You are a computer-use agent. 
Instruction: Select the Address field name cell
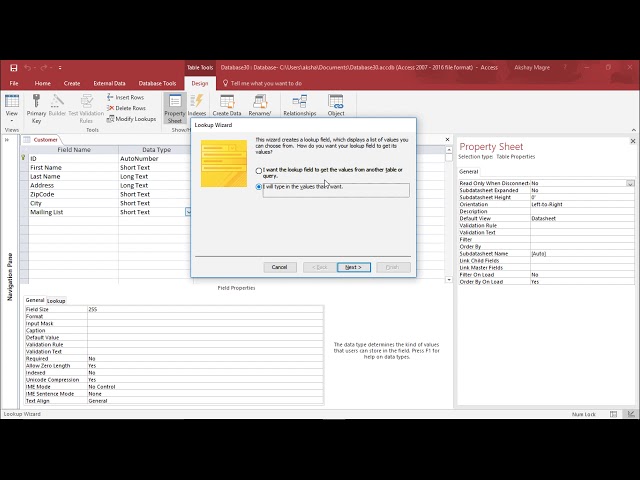click(x=73, y=185)
